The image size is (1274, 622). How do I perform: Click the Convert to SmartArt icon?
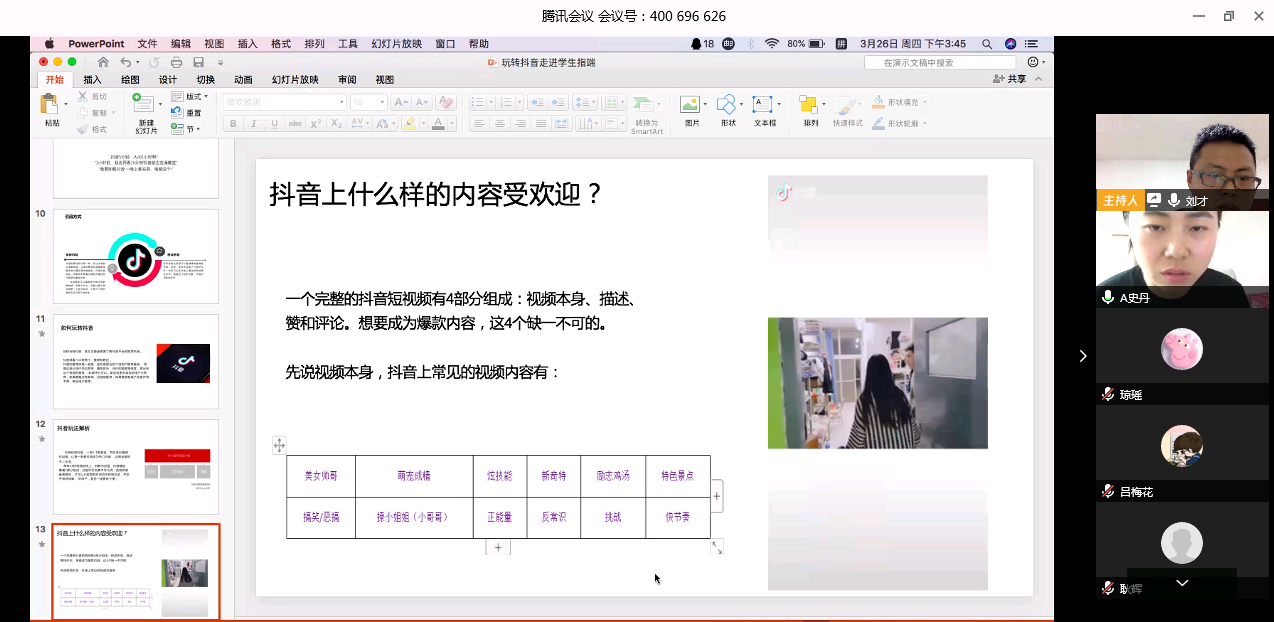point(646,106)
